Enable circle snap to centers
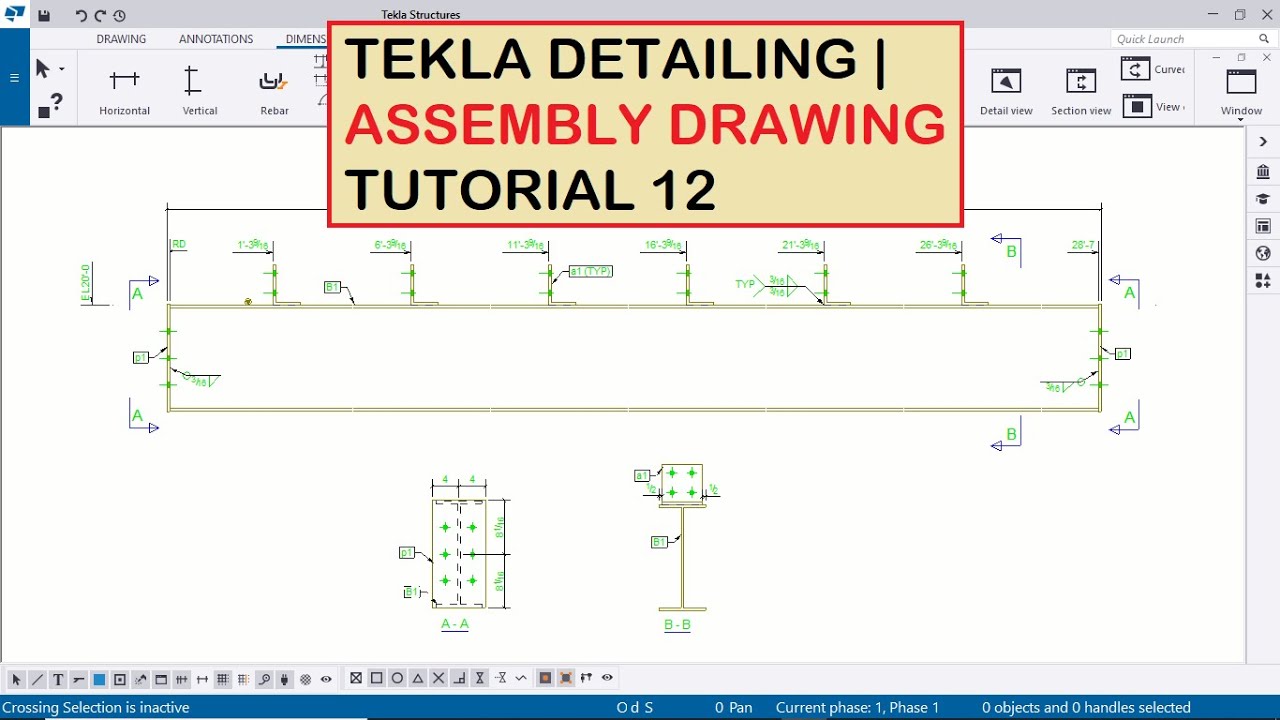This screenshot has width=1280, height=720. (x=397, y=678)
